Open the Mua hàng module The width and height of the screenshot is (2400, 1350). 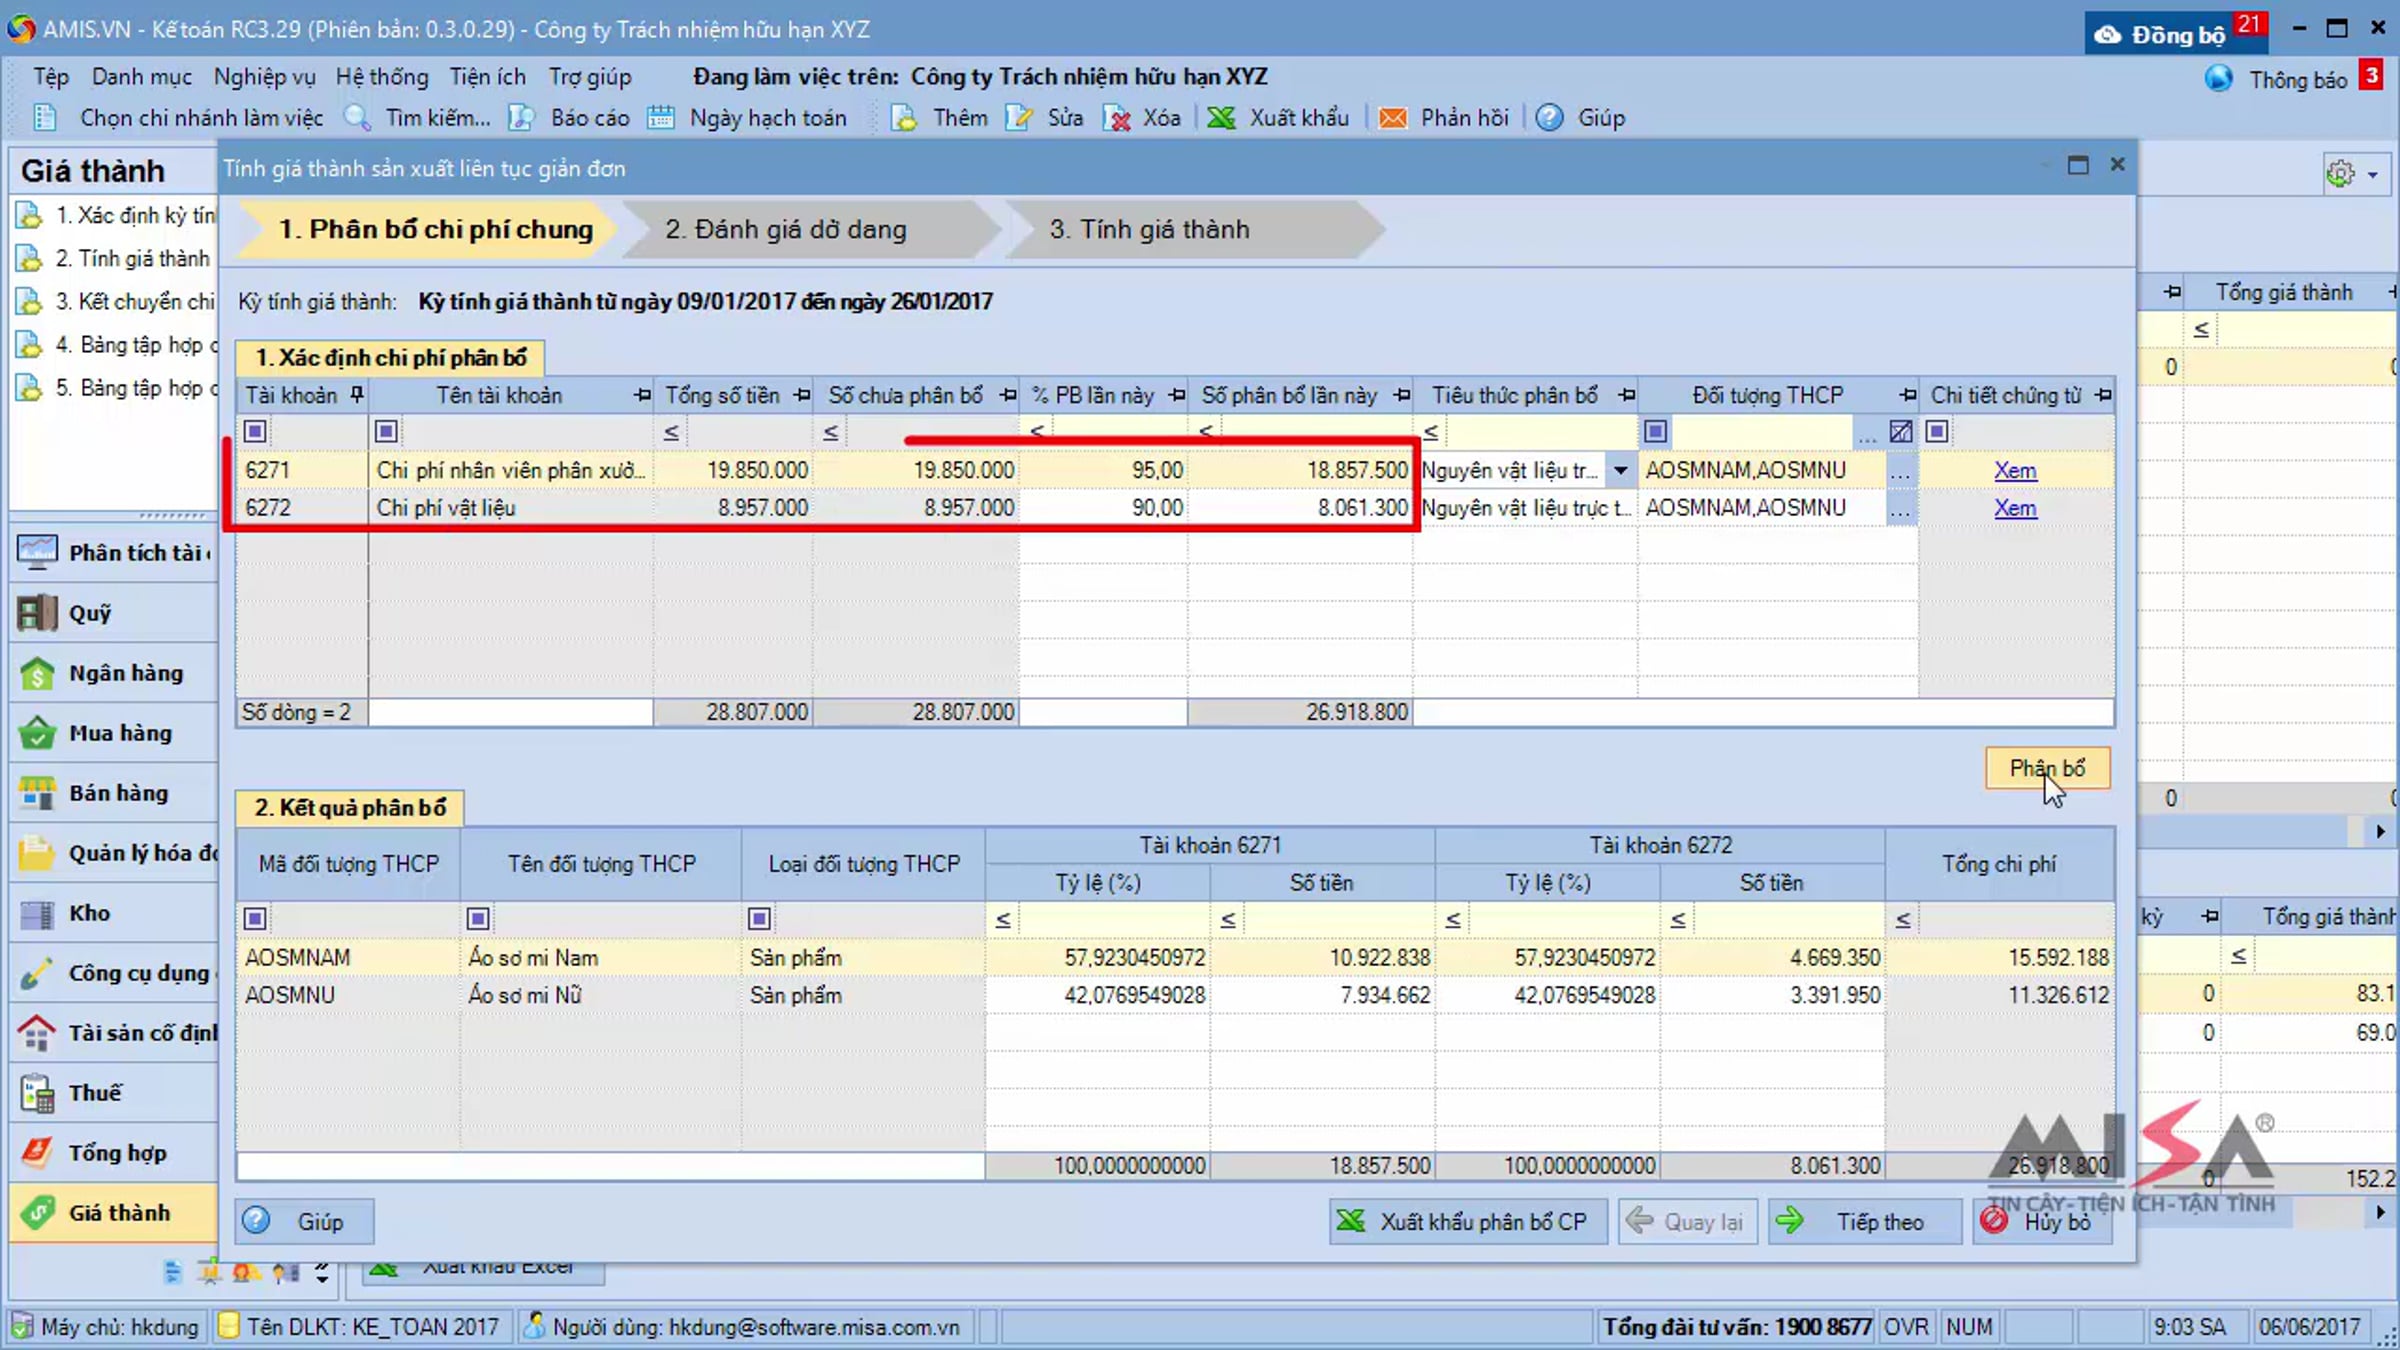coord(112,733)
